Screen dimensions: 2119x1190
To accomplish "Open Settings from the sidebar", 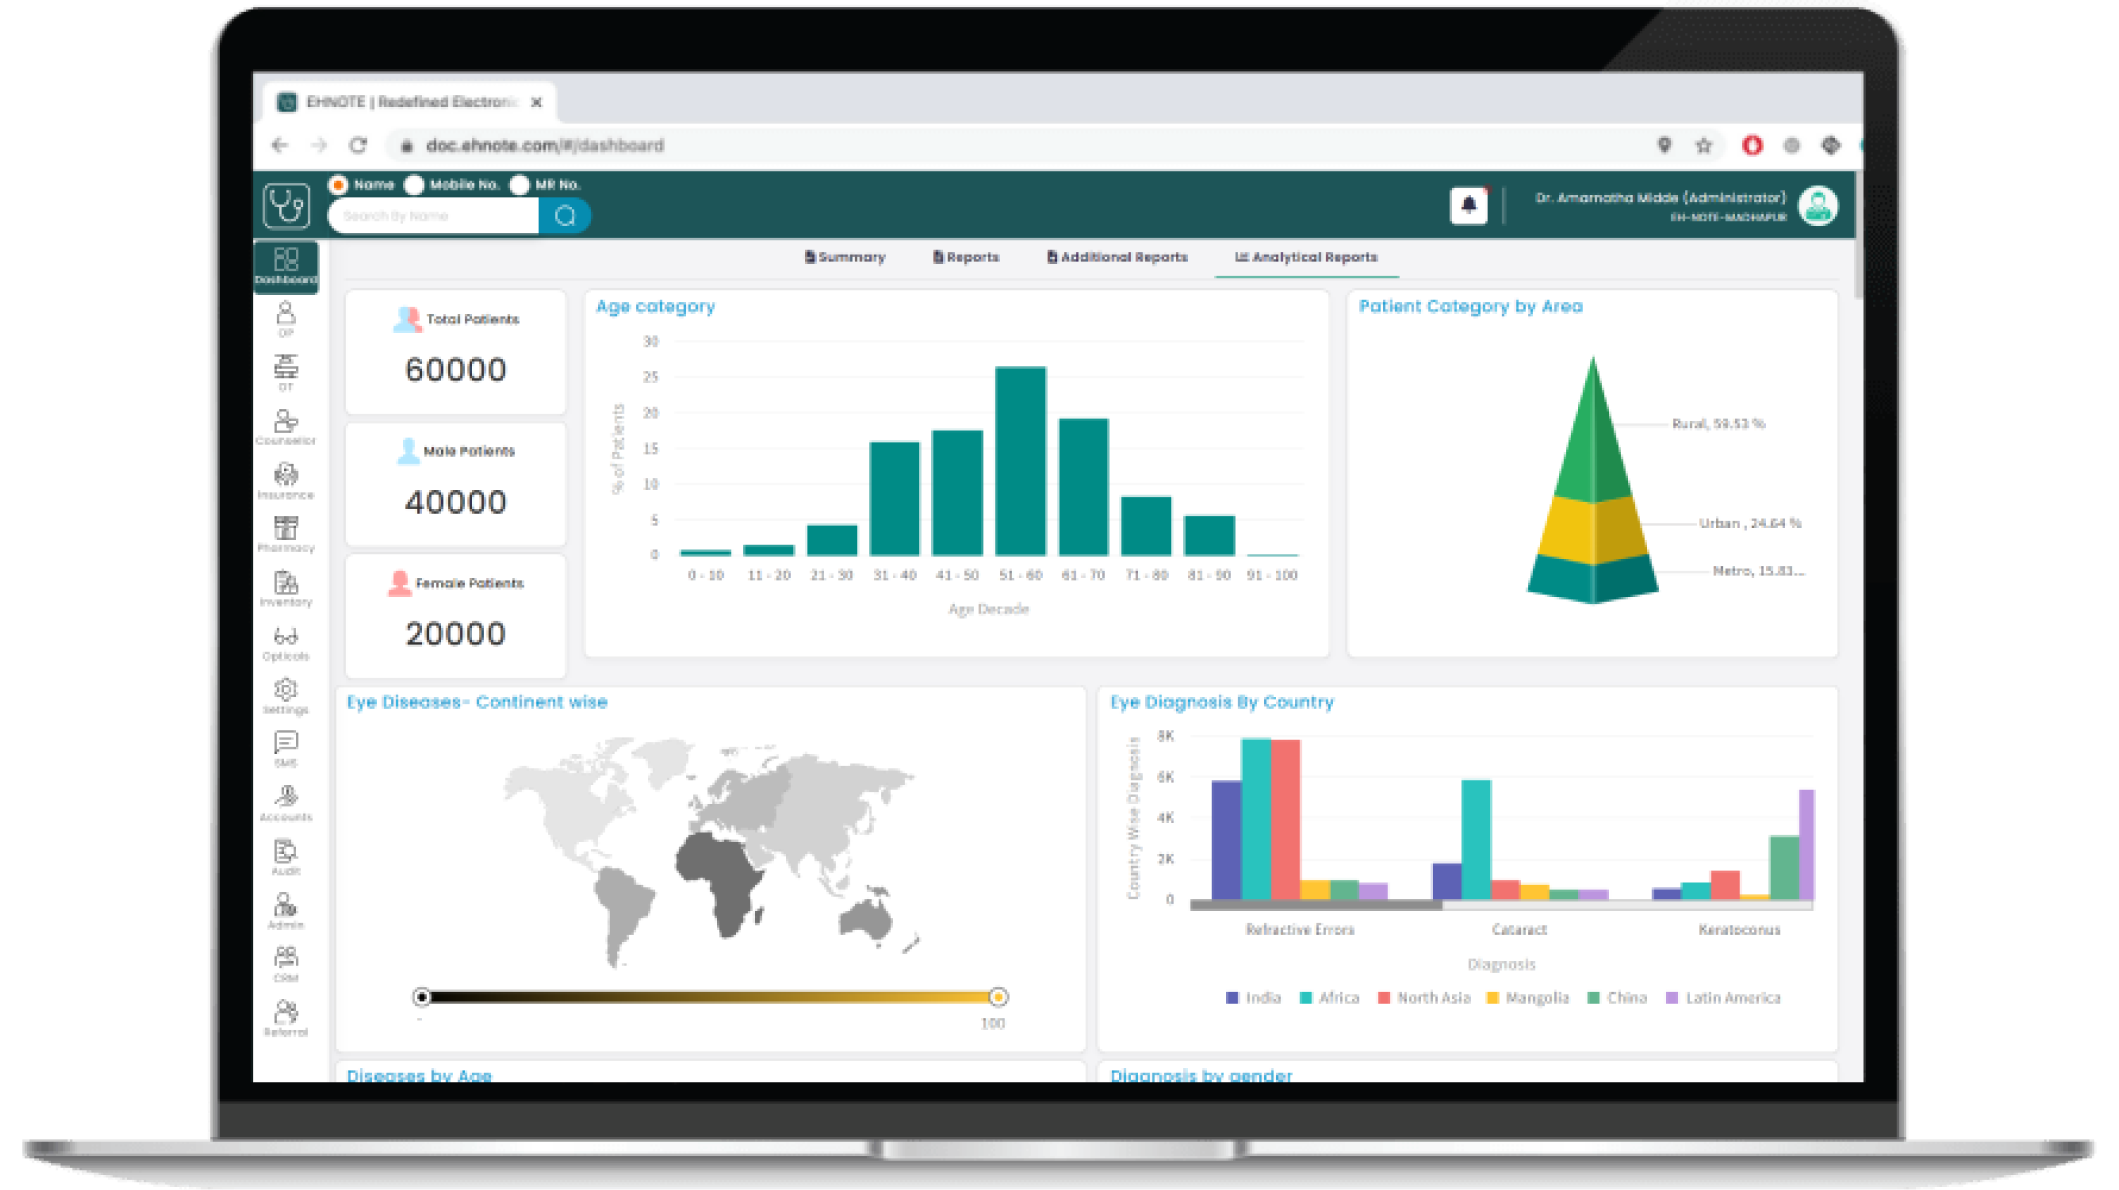I will [x=286, y=696].
